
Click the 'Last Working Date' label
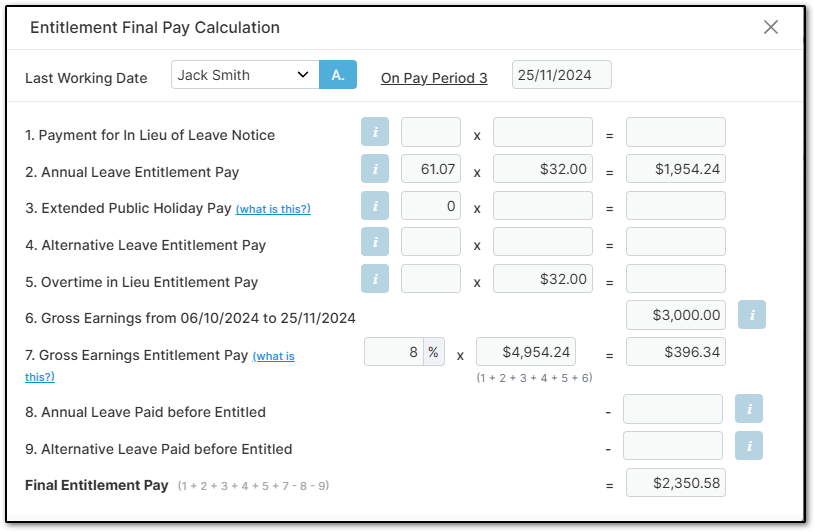[86, 78]
